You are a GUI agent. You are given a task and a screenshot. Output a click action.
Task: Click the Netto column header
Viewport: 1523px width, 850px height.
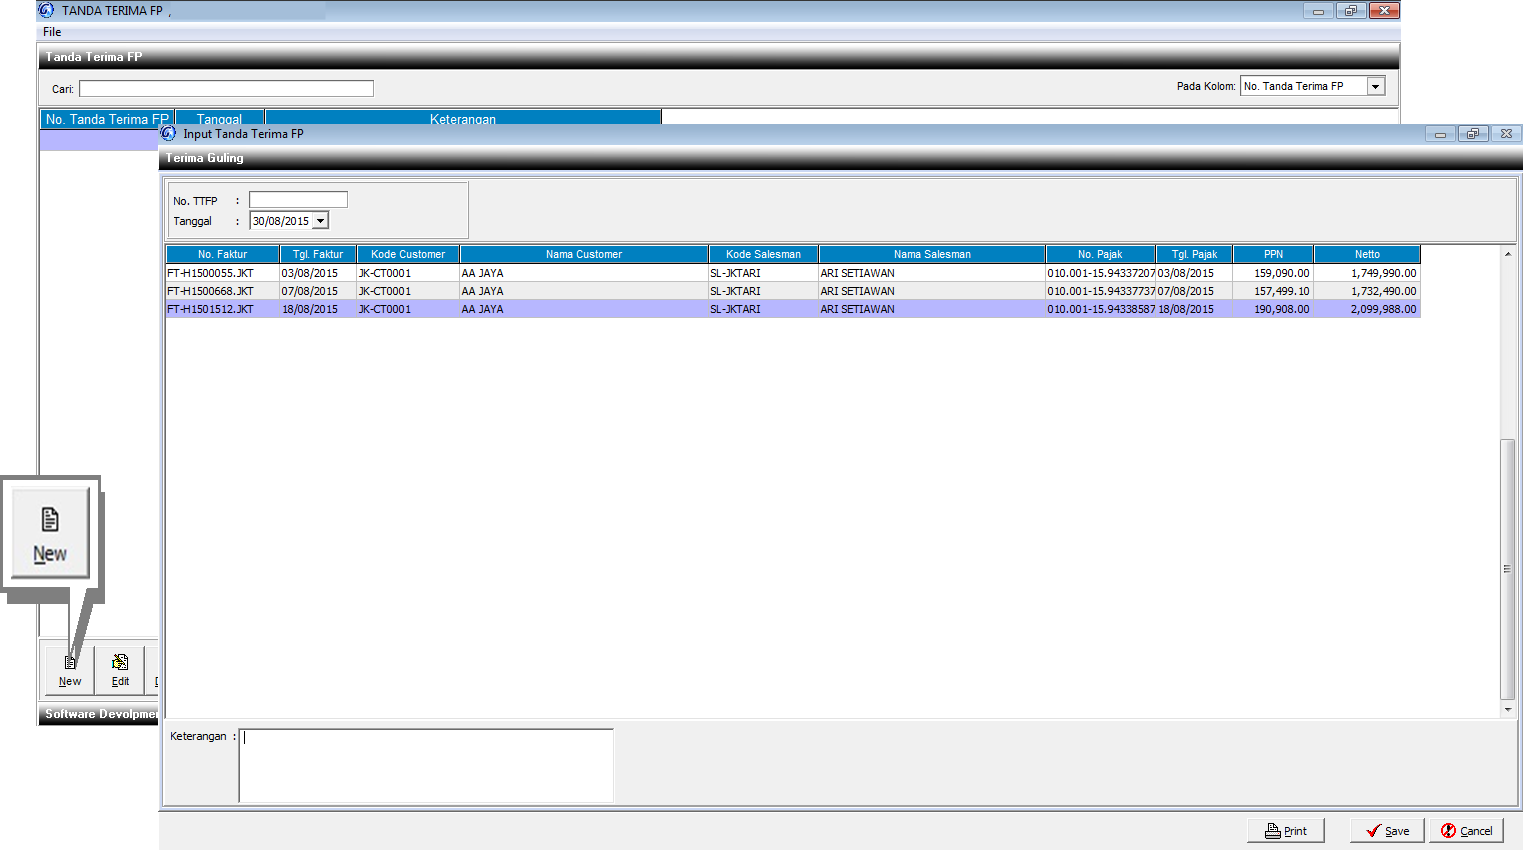pyautogui.click(x=1367, y=254)
